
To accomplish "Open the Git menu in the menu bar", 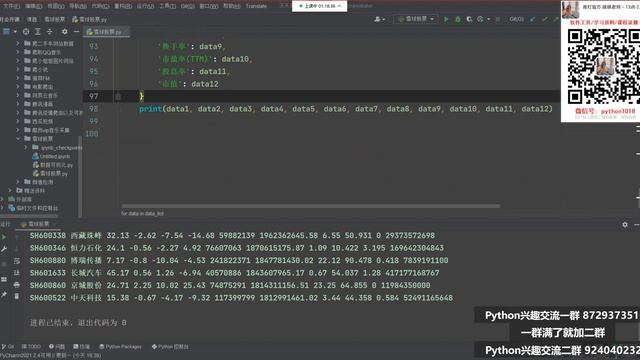I will tap(187, 6).
